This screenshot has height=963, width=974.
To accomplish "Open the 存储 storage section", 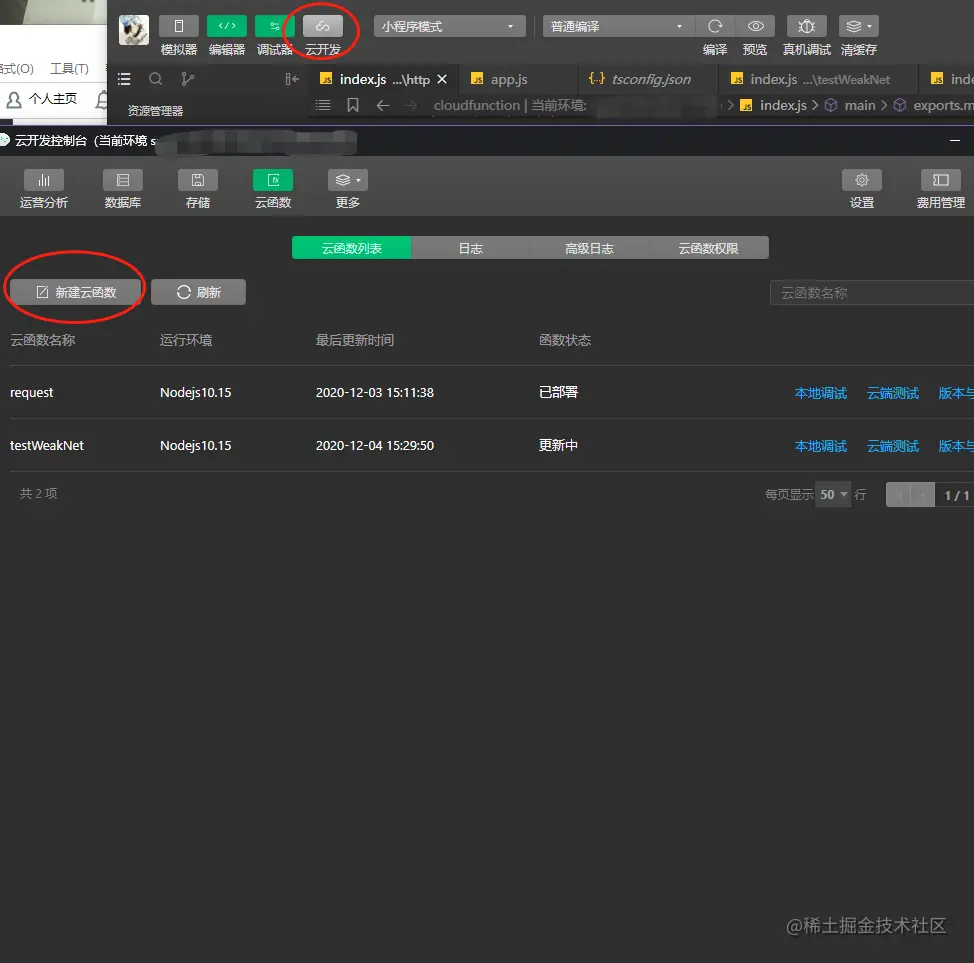I will coord(198,189).
